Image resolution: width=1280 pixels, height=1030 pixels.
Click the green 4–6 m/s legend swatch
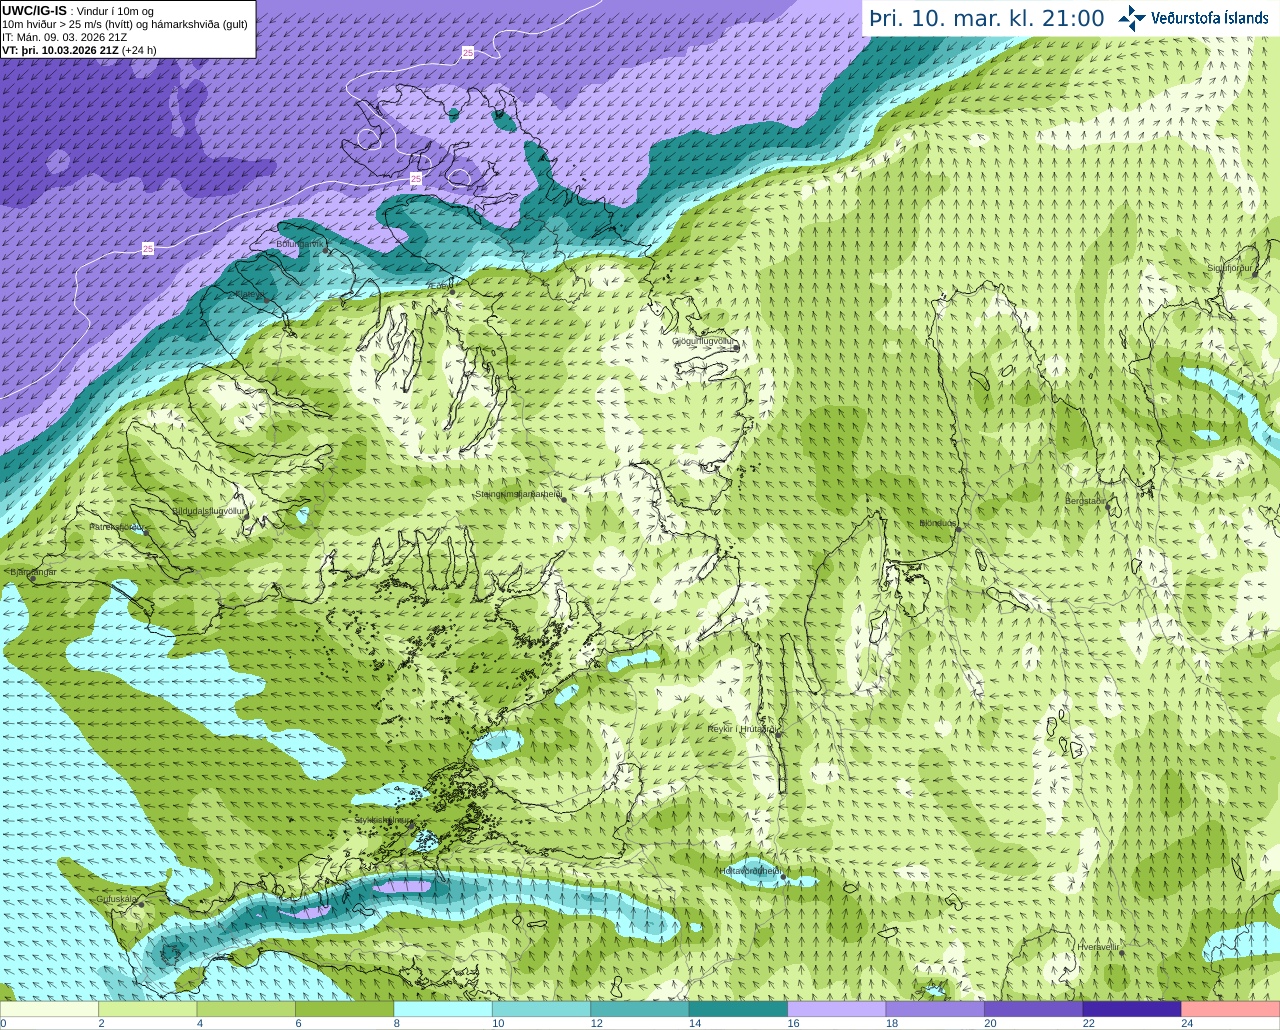pyautogui.click(x=247, y=1009)
